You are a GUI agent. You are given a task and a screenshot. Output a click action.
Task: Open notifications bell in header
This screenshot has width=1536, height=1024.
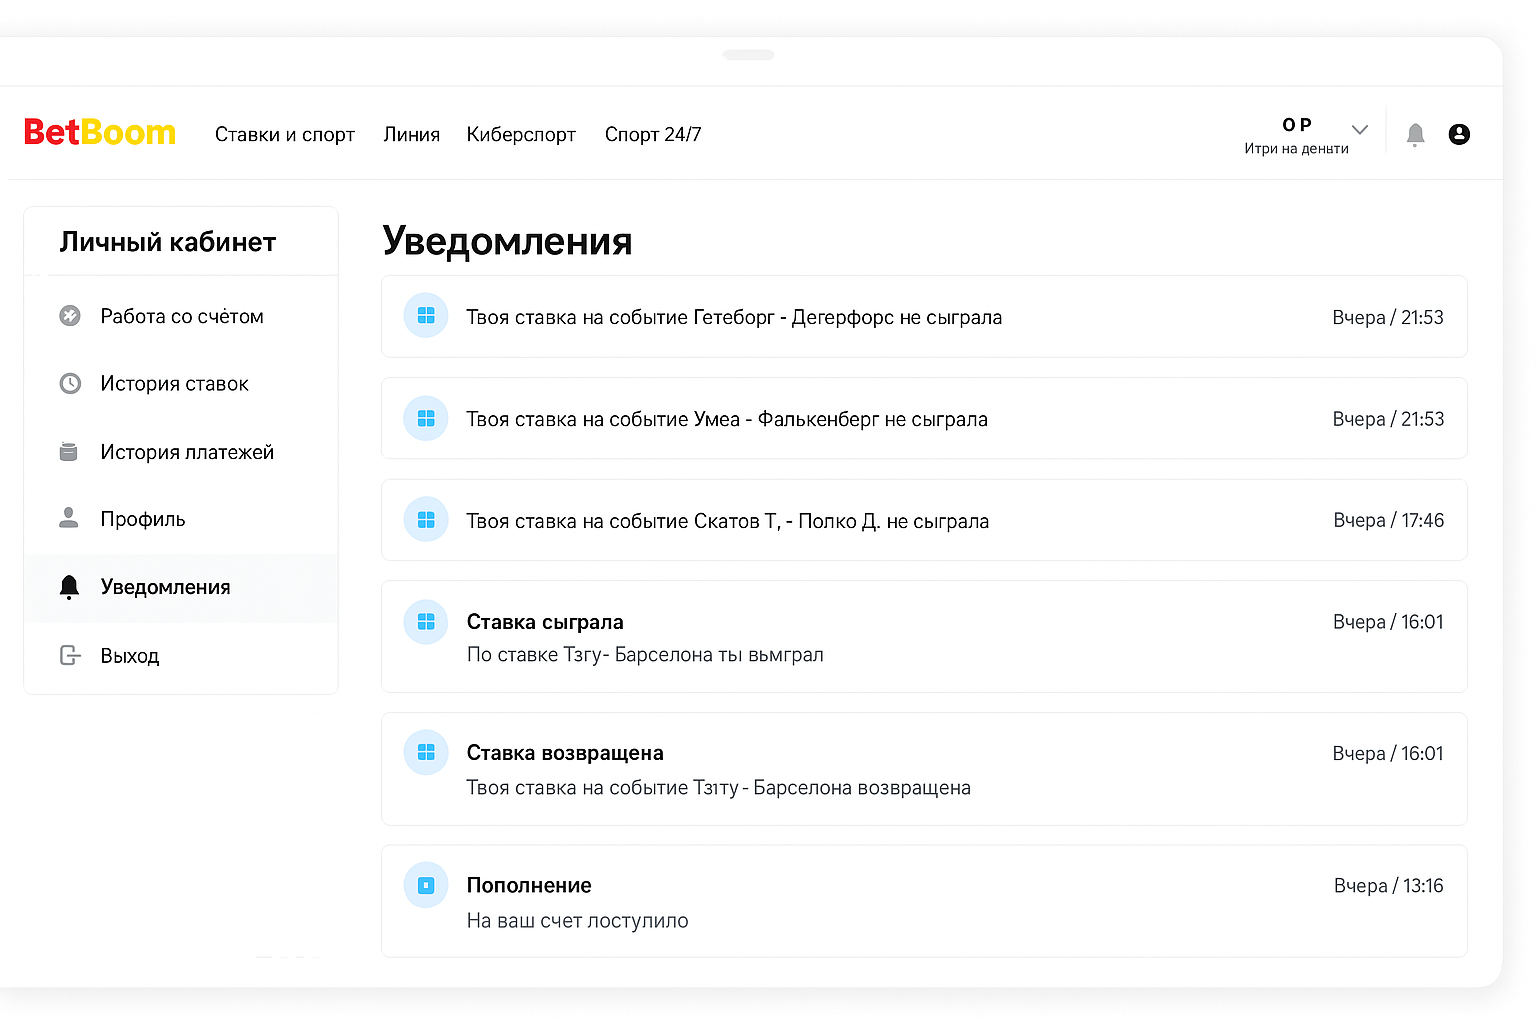pos(1415,134)
